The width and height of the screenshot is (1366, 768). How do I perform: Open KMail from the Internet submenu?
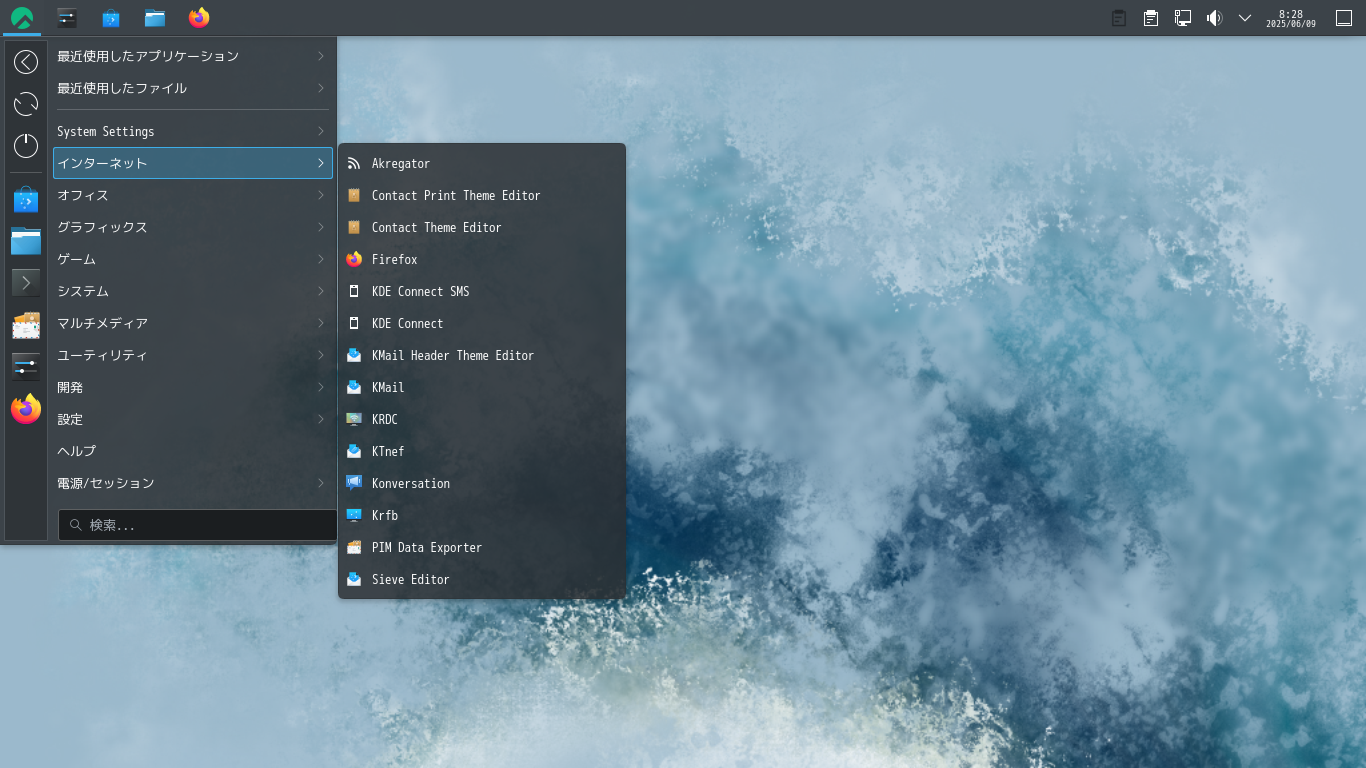click(482, 387)
